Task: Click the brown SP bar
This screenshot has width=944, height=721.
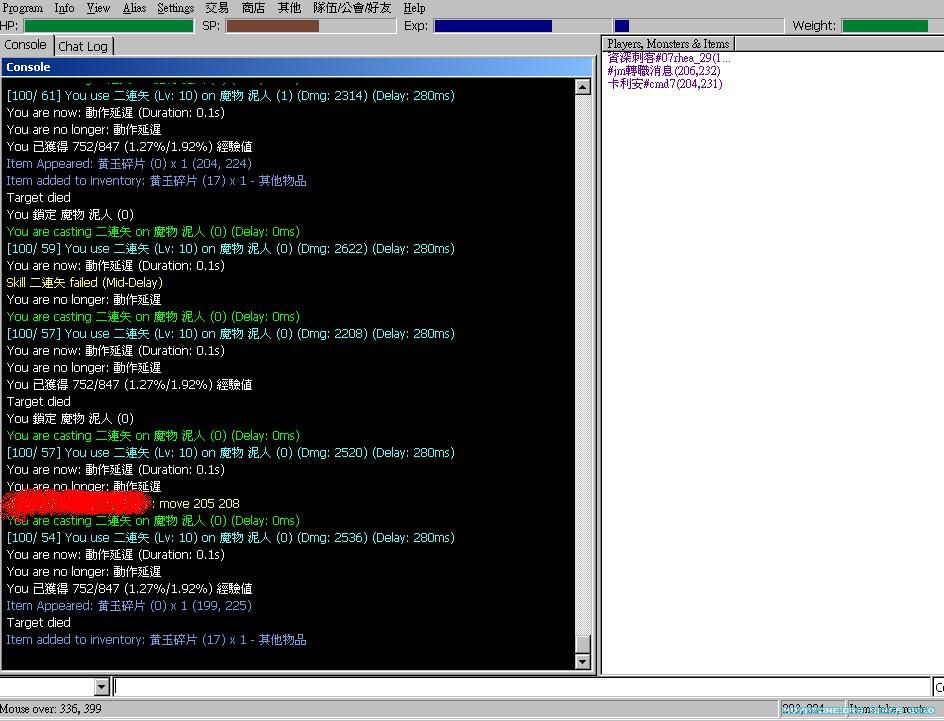Action: [x=272, y=26]
